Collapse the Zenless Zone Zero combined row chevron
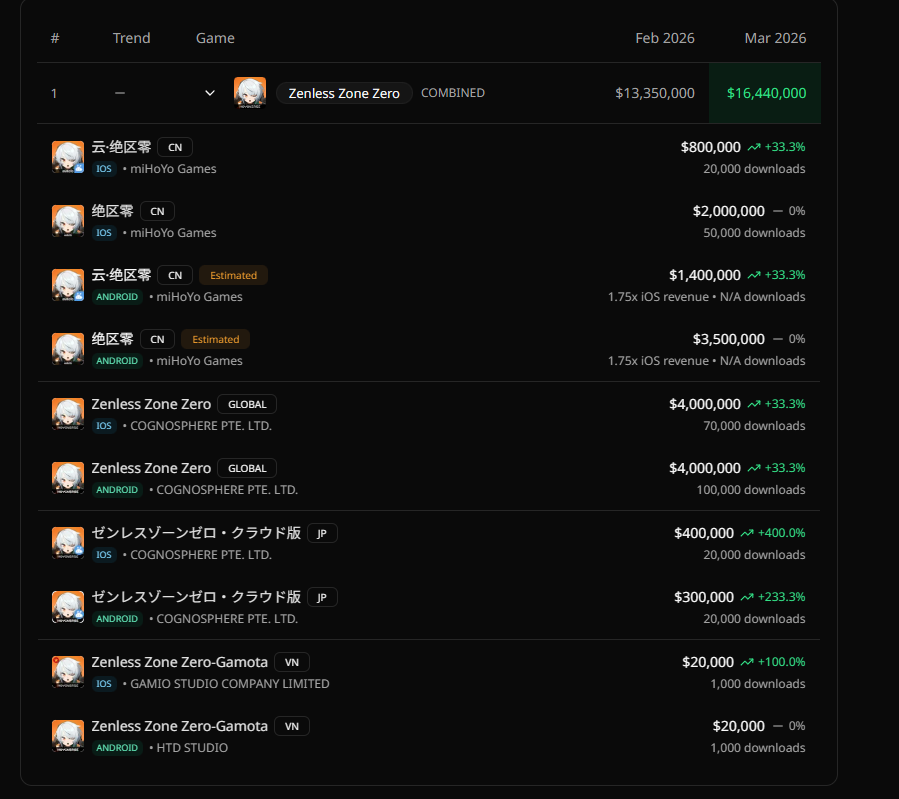This screenshot has height=799, width=899. point(210,93)
